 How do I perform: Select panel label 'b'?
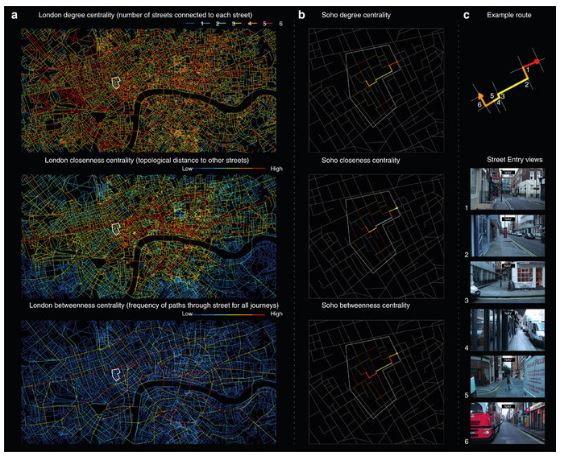tap(302, 15)
